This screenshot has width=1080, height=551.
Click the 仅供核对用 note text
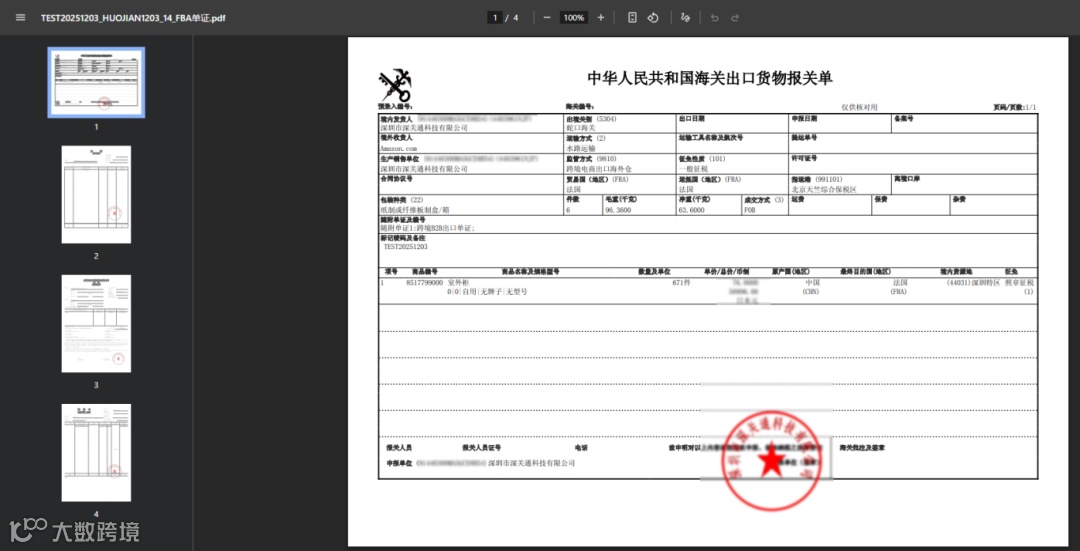point(859,107)
